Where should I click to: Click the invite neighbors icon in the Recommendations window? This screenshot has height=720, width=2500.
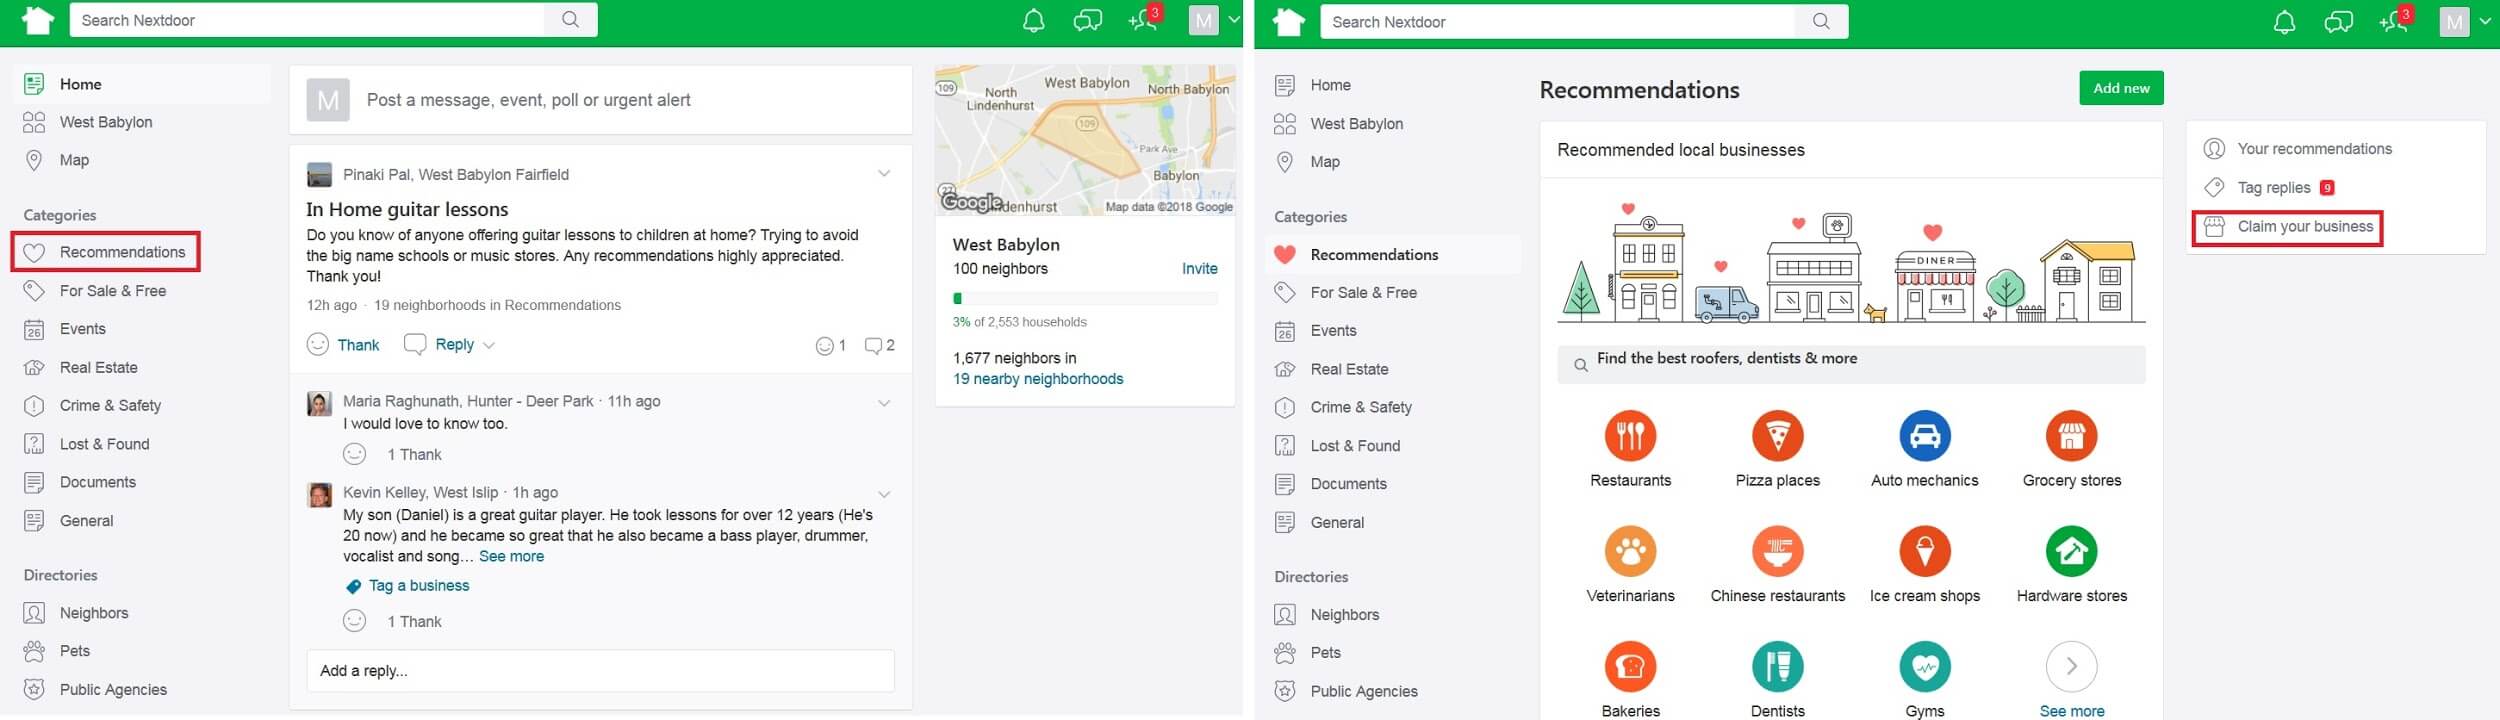(2395, 22)
